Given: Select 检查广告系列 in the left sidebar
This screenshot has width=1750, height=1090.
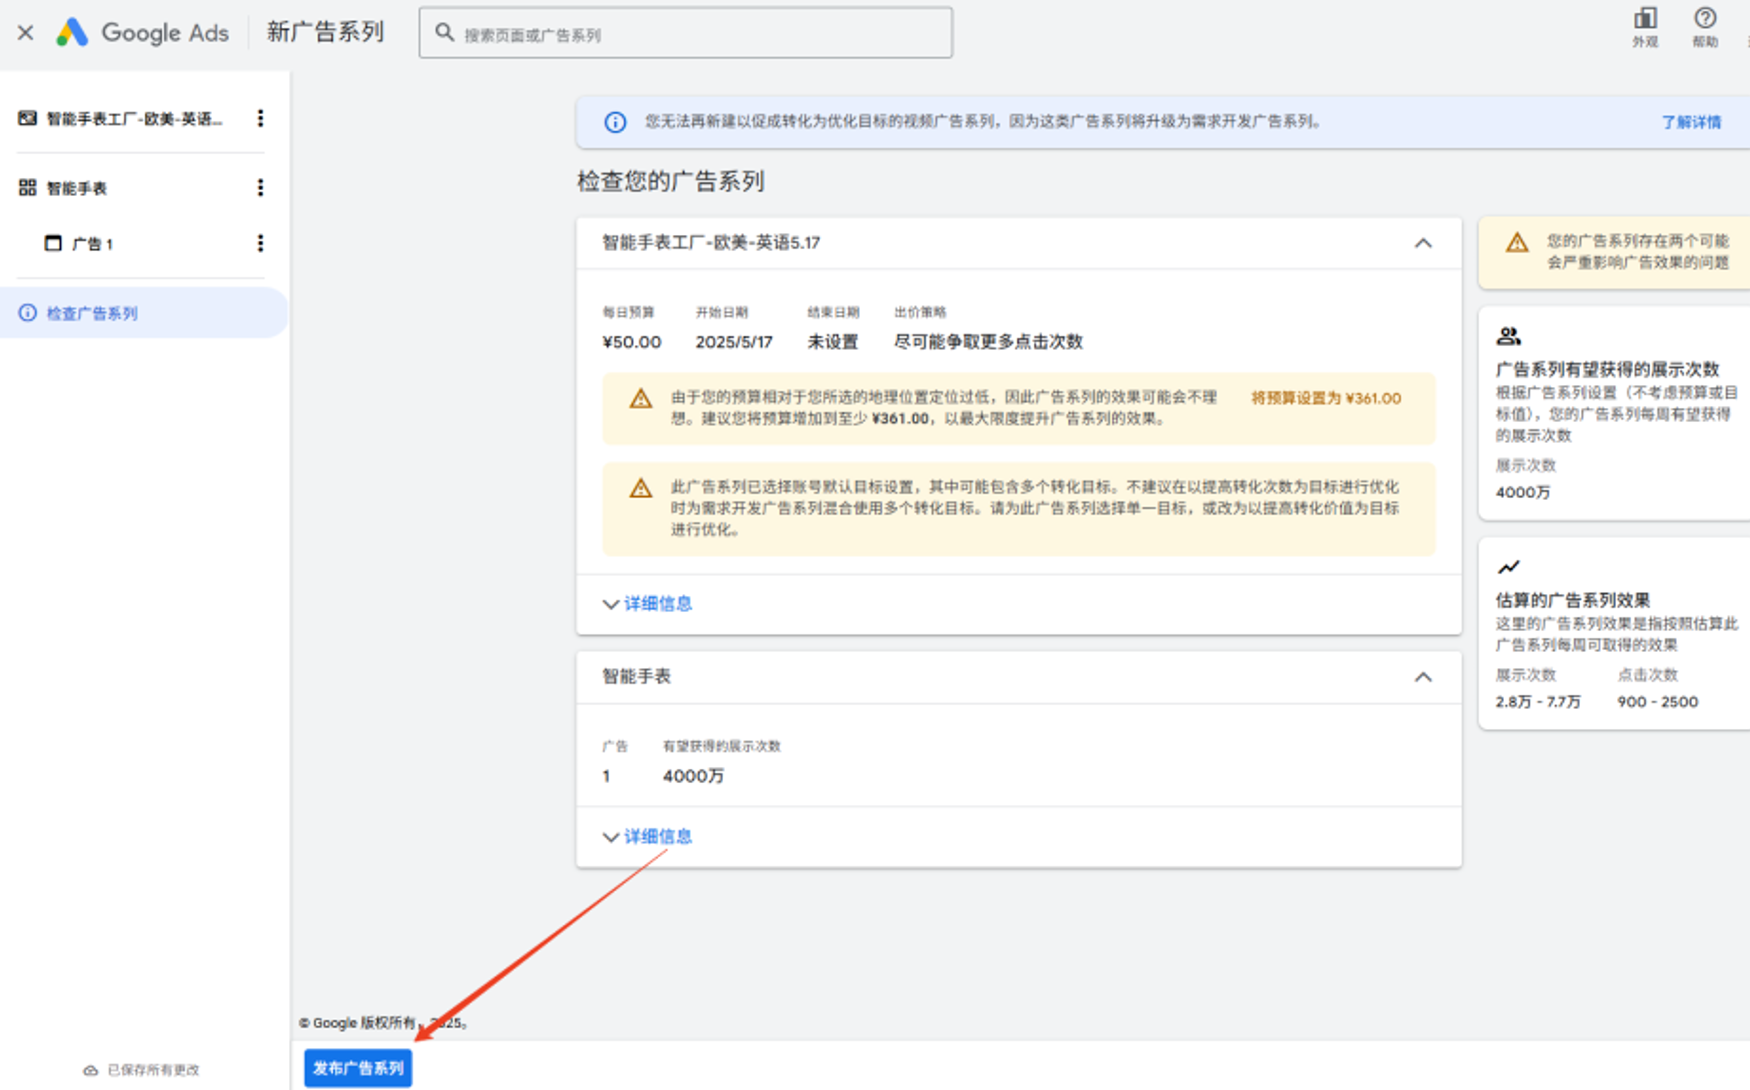Looking at the screenshot, I should pyautogui.click(x=92, y=313).
